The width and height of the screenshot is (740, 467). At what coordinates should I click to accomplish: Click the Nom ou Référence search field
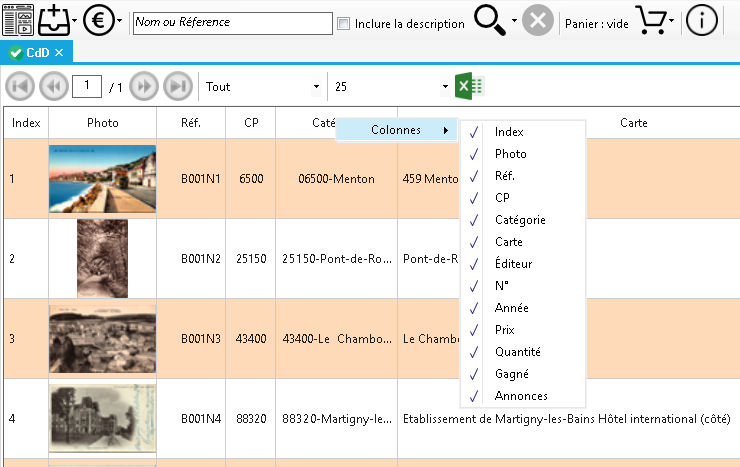[x=232, y=22]
